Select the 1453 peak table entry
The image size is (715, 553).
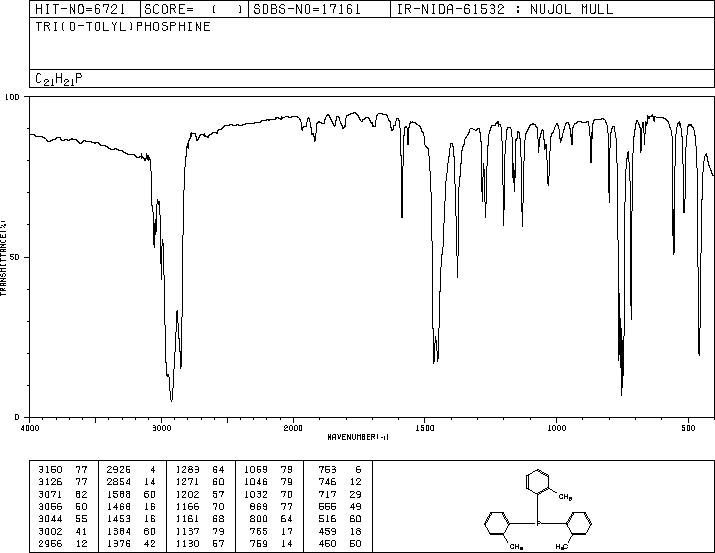click(131, 519)
